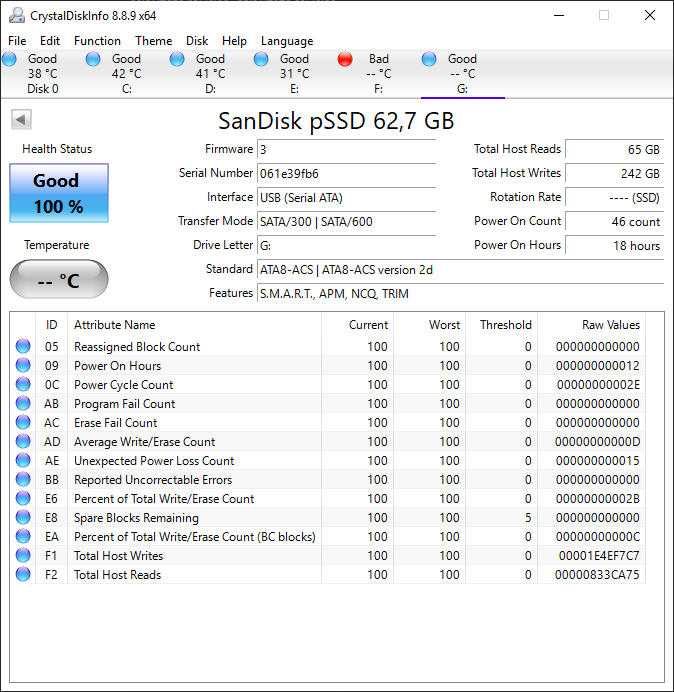Viewport: 674px width, 692px height.
Task: Select the red Bad status orb for F:
Action: pos(345,59)
